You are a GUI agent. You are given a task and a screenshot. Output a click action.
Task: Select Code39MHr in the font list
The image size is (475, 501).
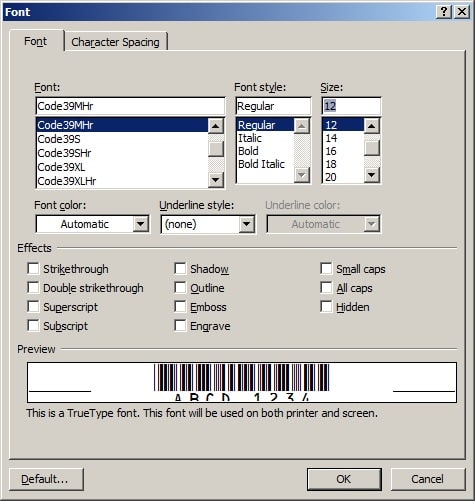click(x=122, y=125)
